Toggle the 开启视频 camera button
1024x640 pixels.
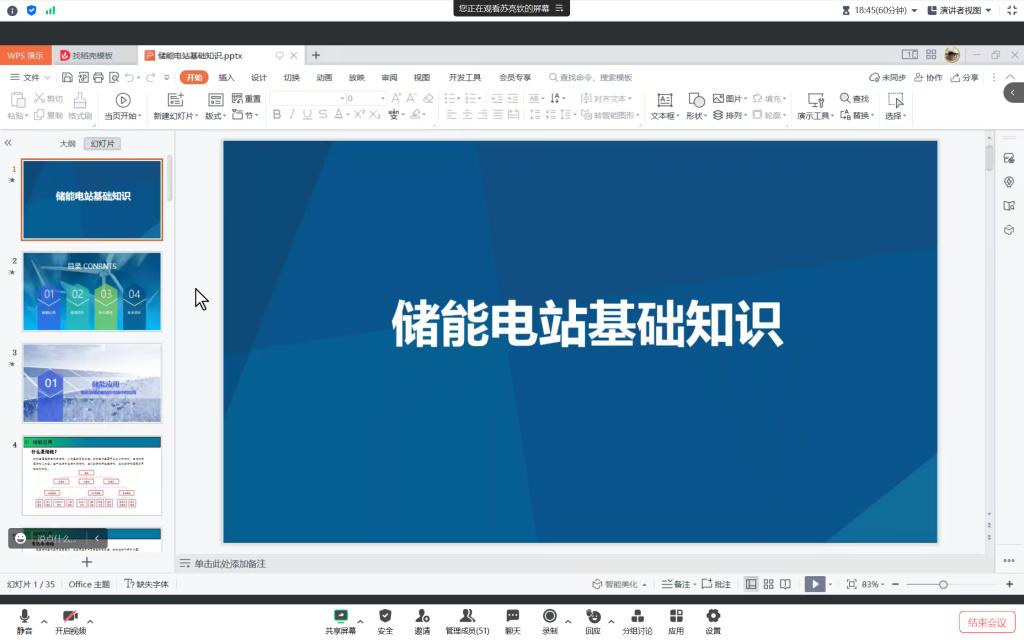click(70, 616)
